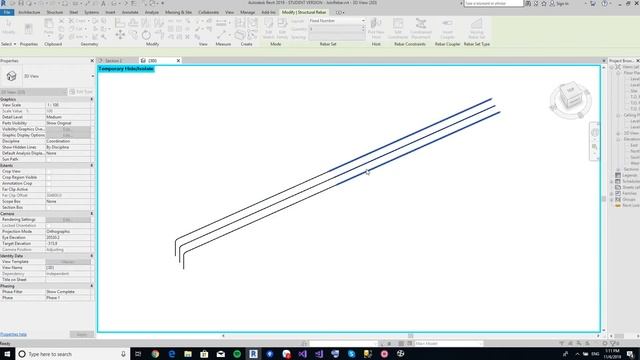Toggle the Far Clip Active checkbox

click(49, 189)
